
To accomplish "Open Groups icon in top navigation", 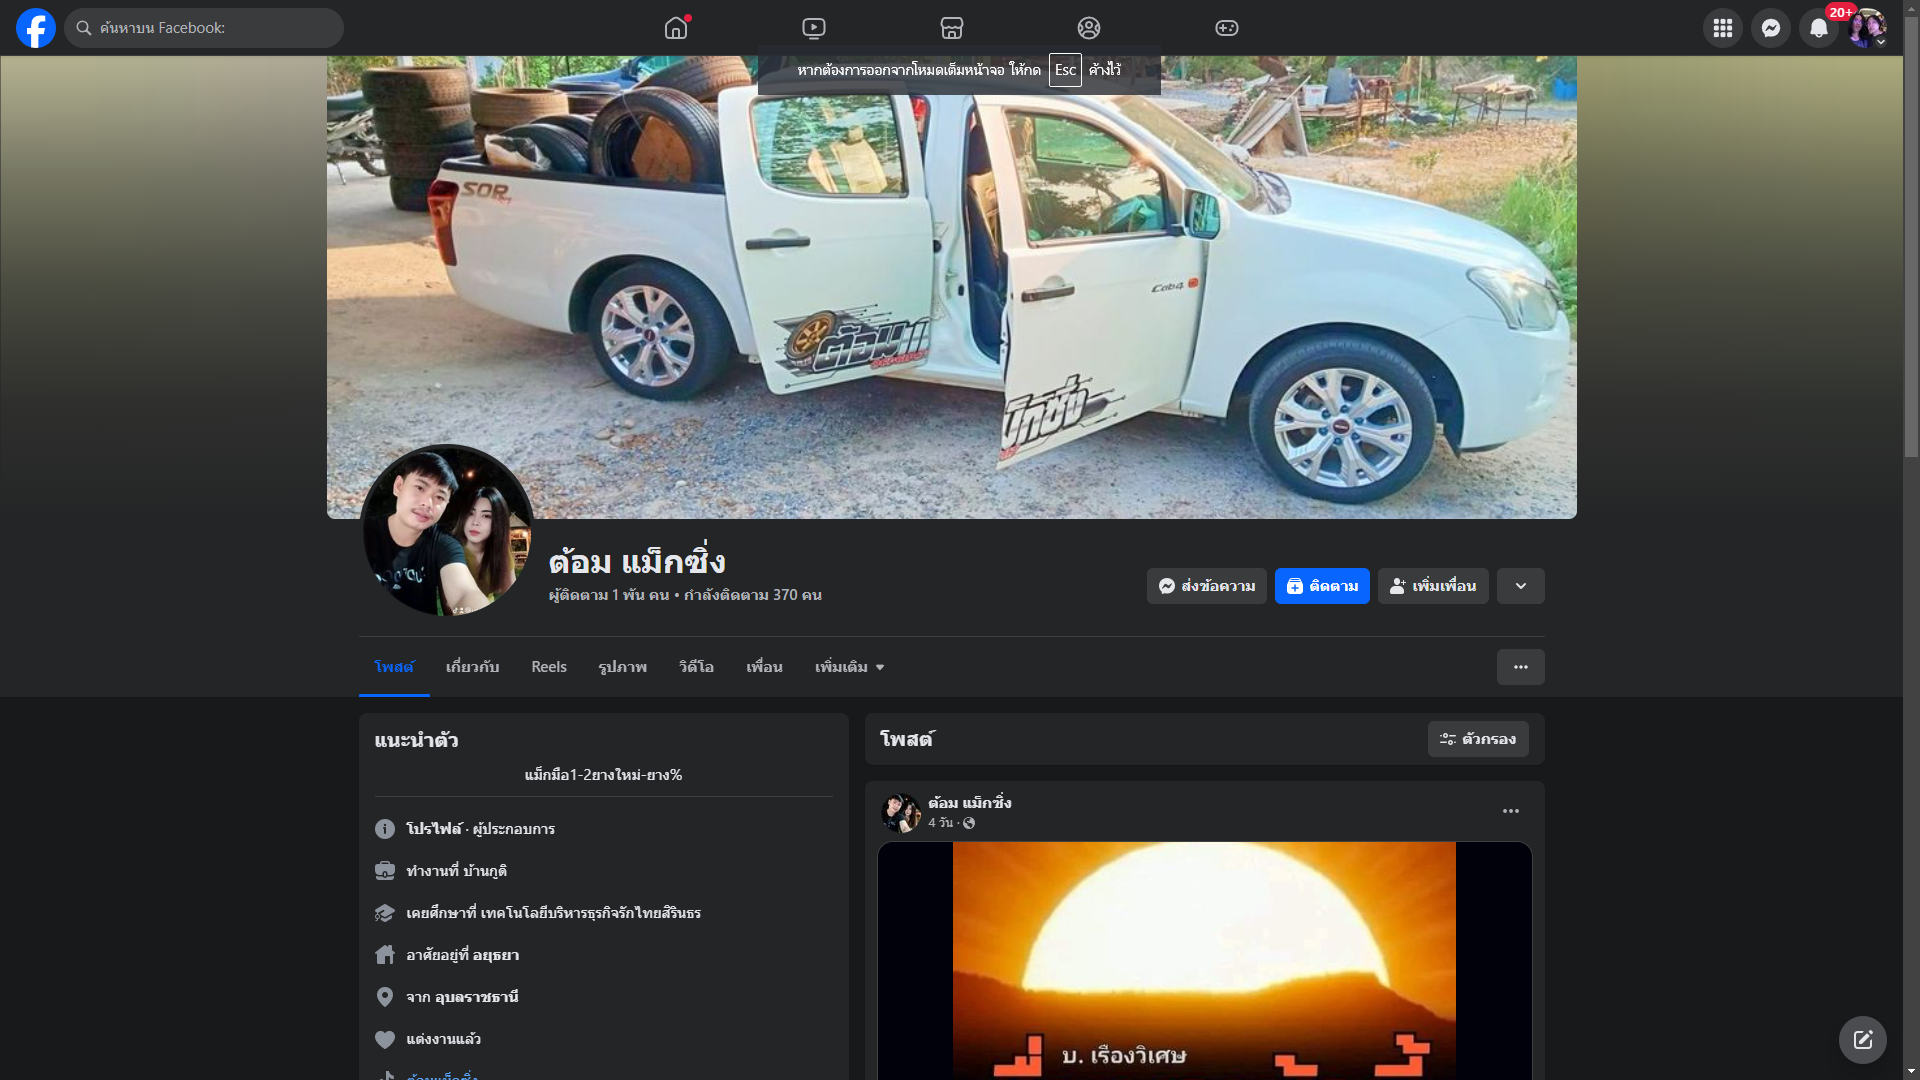I will (1089, 28).
